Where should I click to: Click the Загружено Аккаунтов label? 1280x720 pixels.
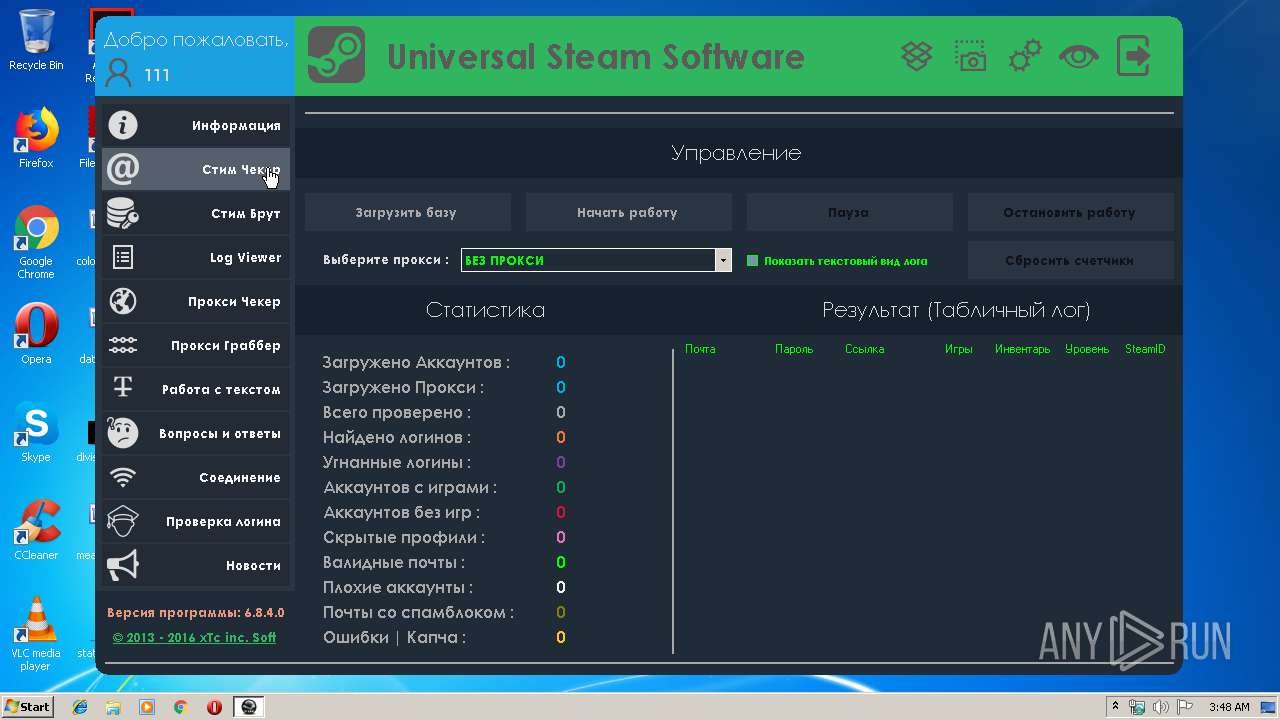[x=416, y=362]
